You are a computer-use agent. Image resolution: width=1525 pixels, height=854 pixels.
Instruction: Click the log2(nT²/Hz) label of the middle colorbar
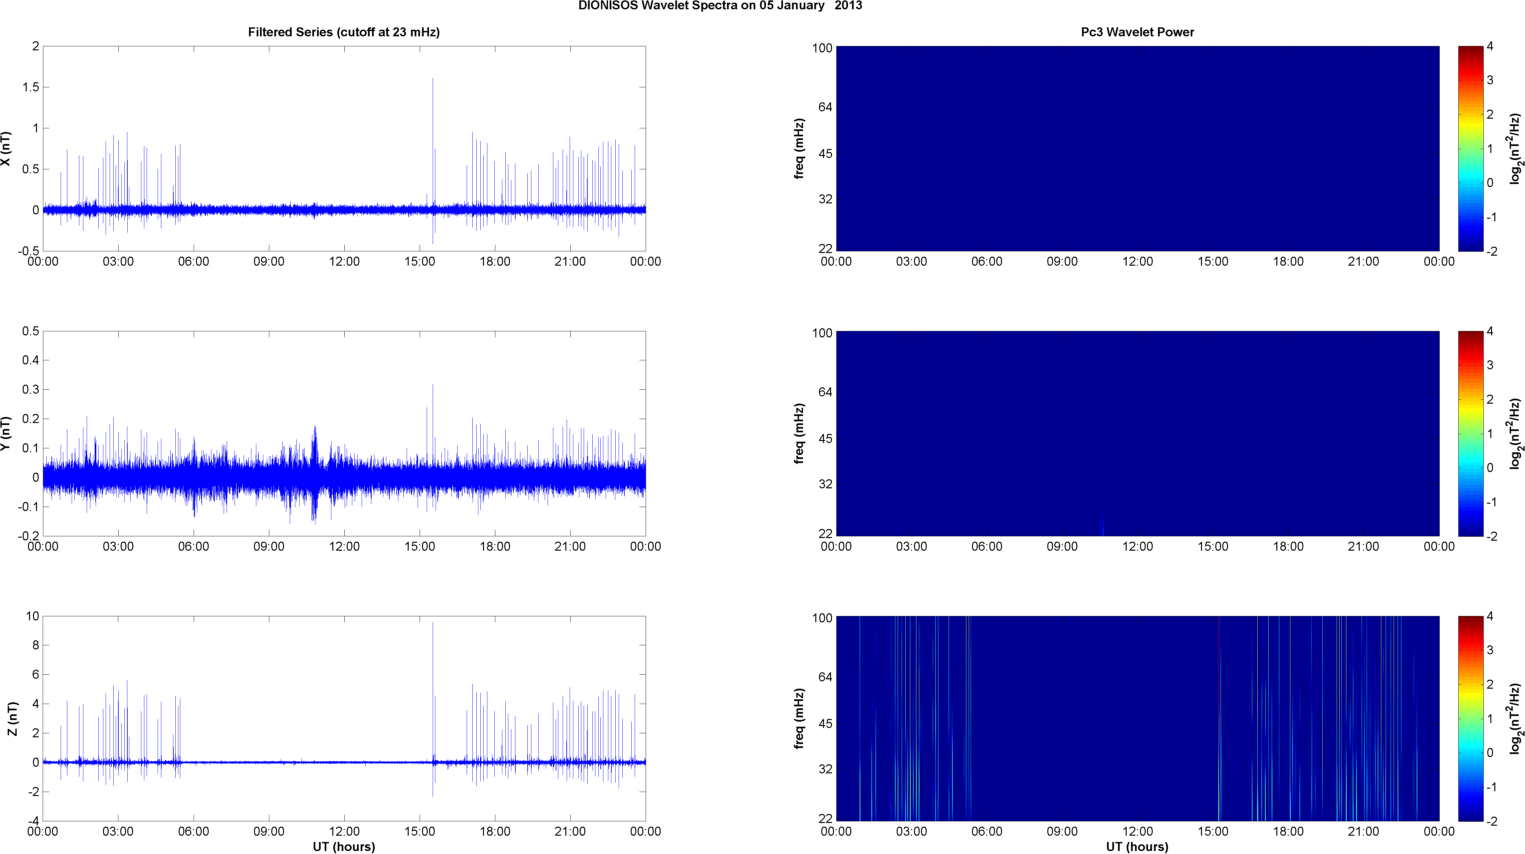(x=1516, y=434)
